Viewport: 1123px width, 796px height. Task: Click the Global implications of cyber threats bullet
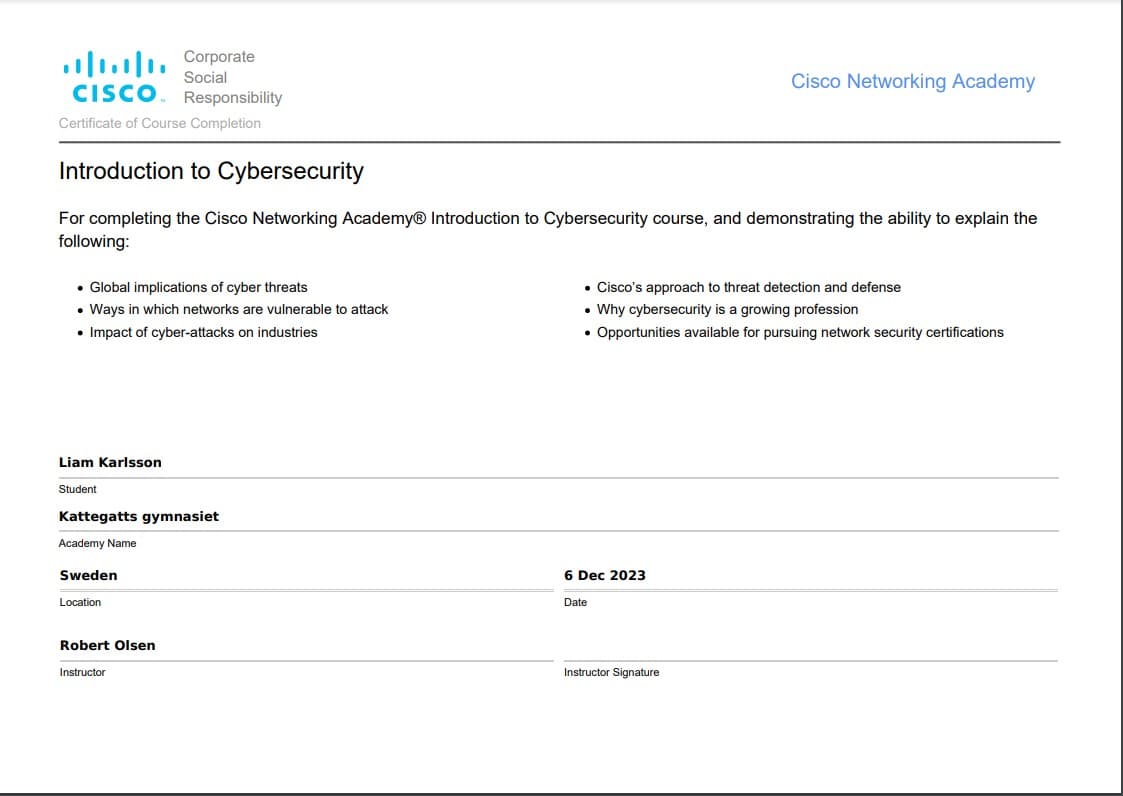tap(198, 287)
